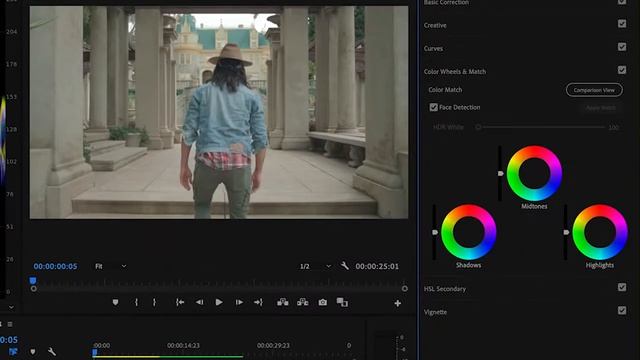Click the Add Marker button
Image resolution: width=640 pixels, height=360 pixels.
116,302
